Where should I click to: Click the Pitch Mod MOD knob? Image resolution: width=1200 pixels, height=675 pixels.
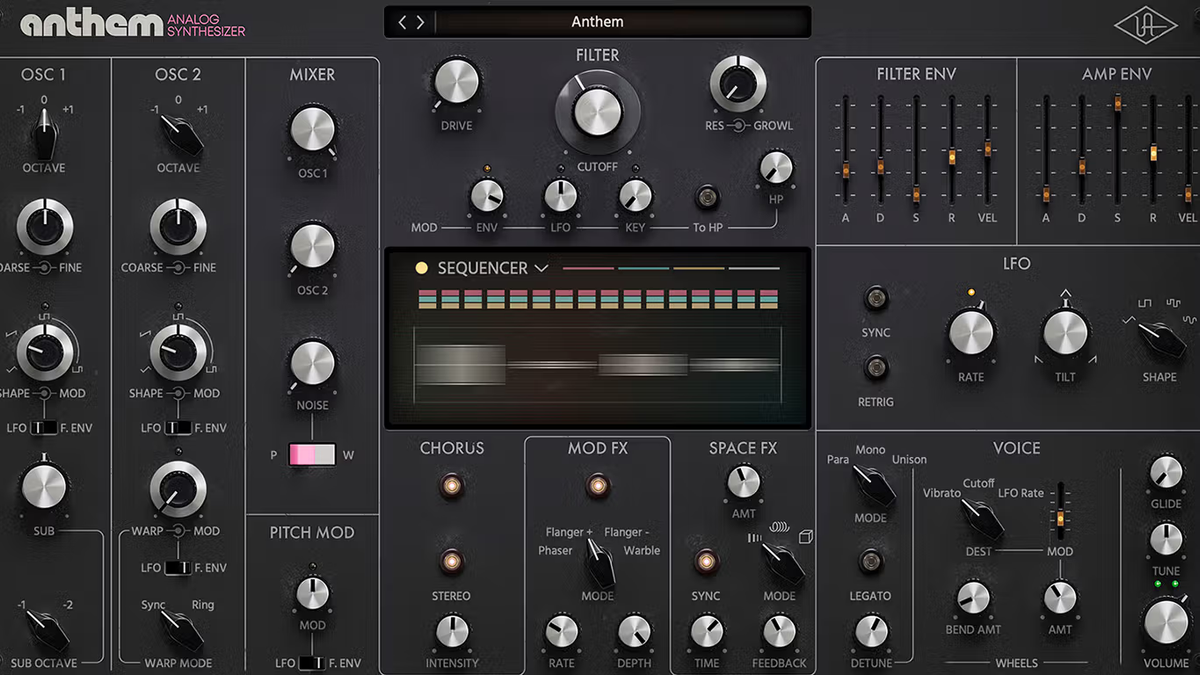pos(312,593)
